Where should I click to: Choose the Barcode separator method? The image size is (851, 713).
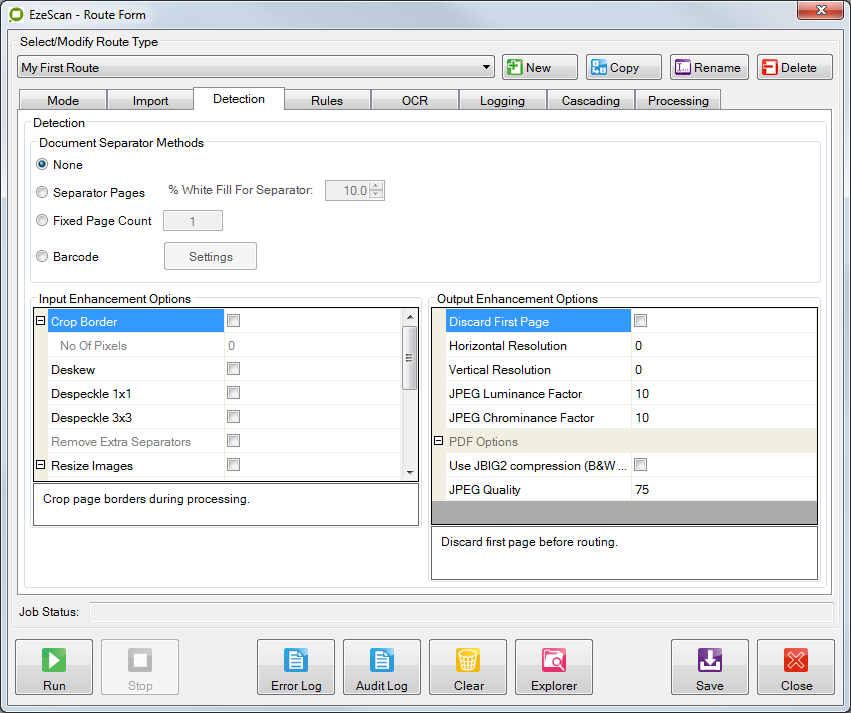coord(42,256)
